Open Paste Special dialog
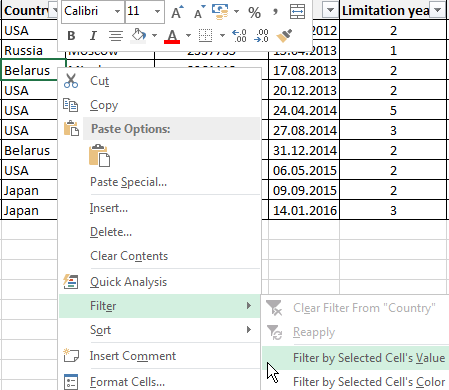This screenshot has height=390, width=449. coord(159,182)
